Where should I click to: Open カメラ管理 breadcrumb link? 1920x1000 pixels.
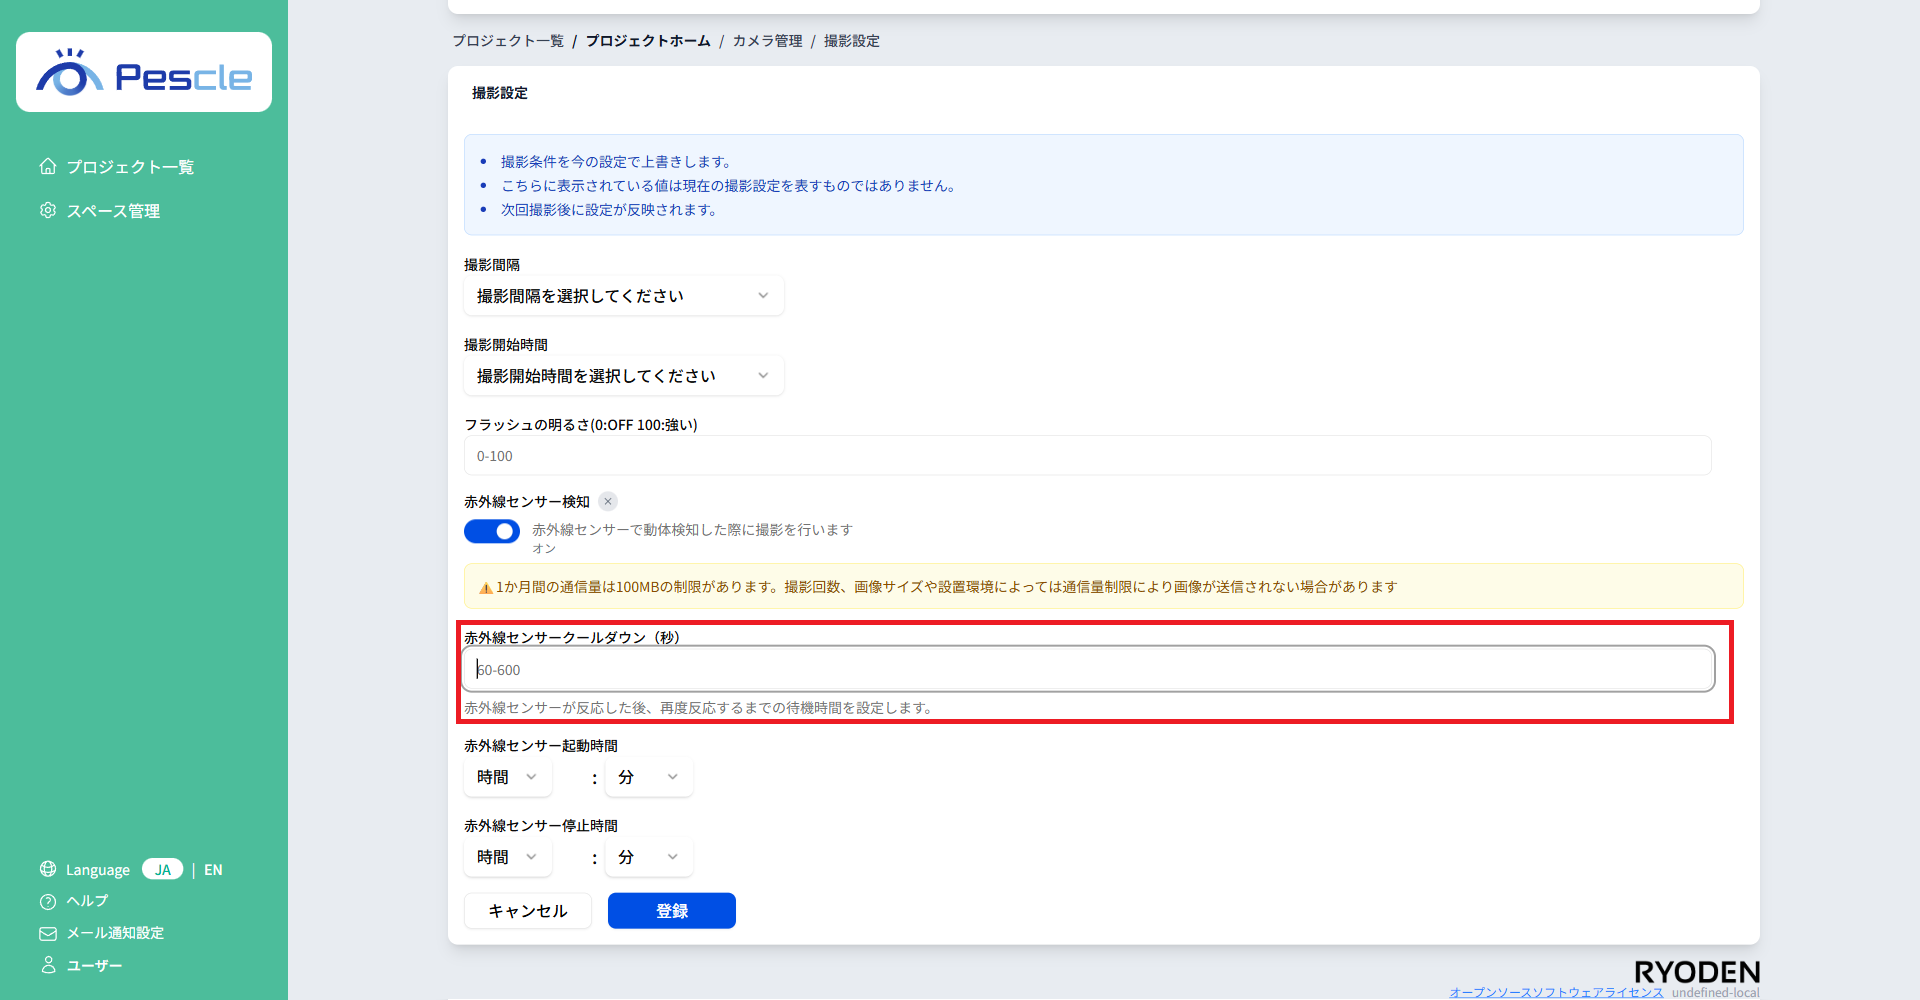767,41
